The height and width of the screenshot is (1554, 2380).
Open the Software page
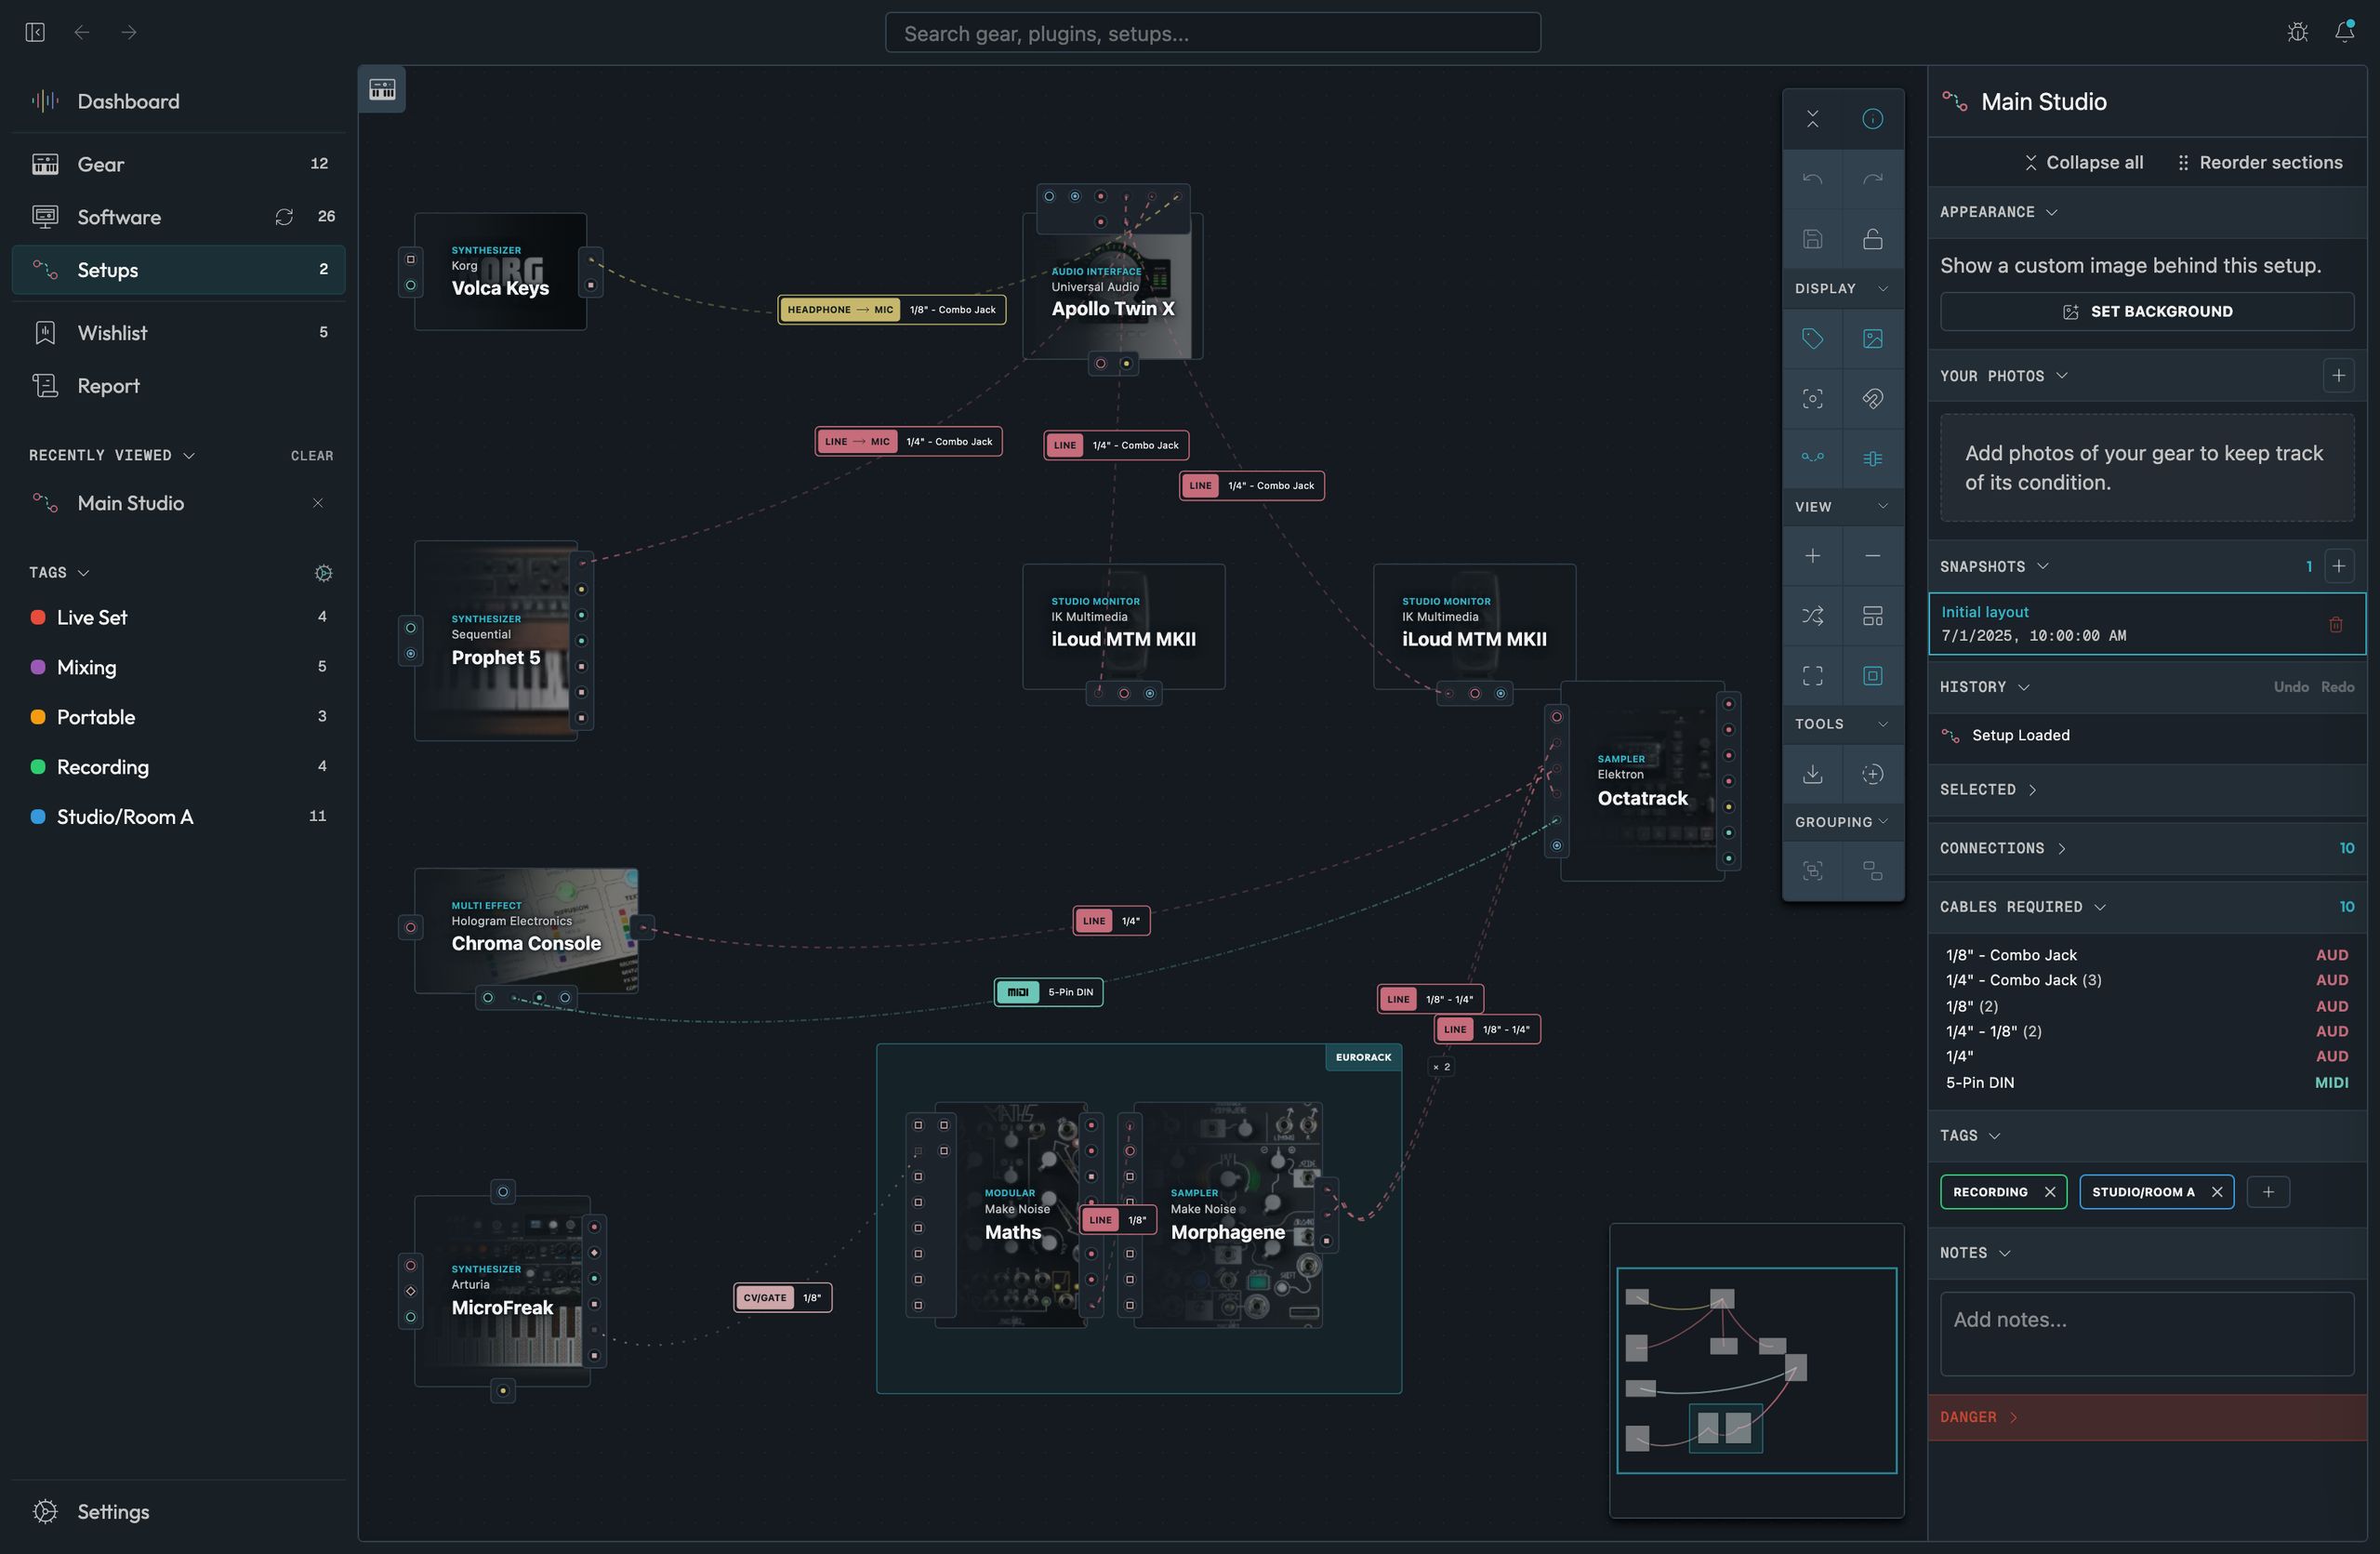tap(178, 217)
